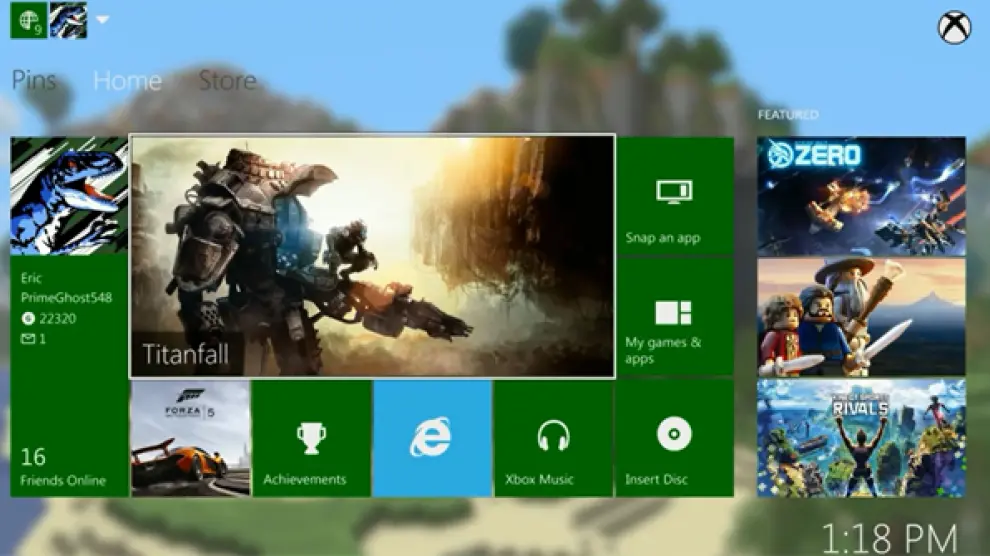
Task: Select the Insert Disc tile
Action: (x=674, y=438)
